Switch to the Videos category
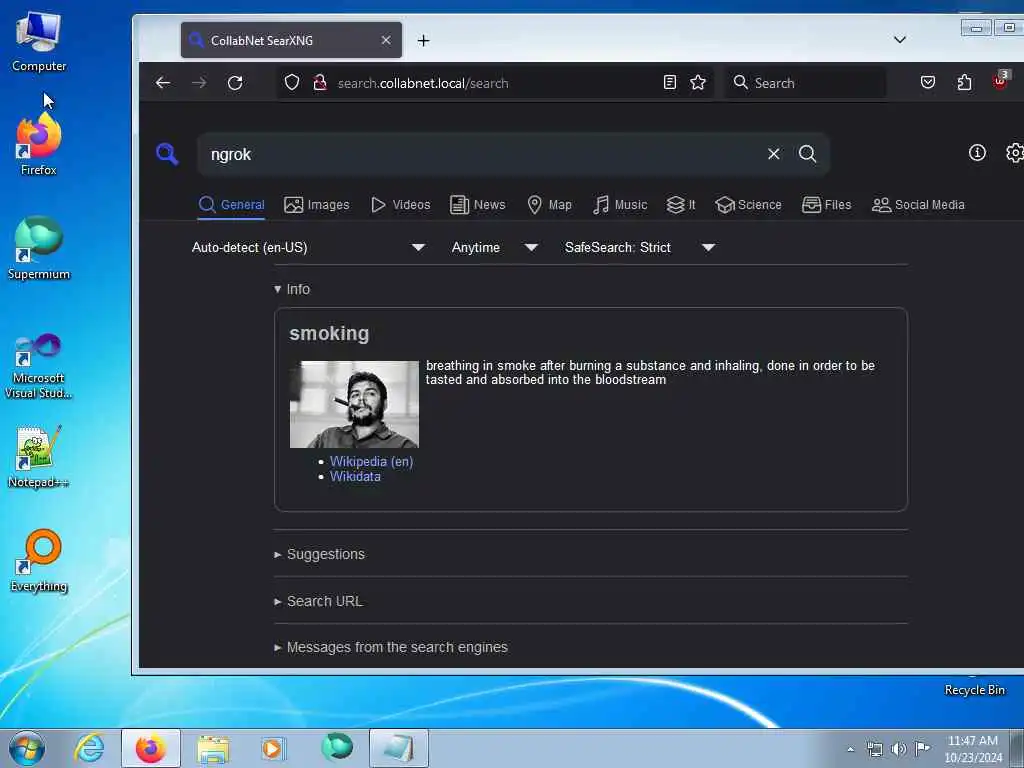This screenshot has height=768, width=1024. 400,204
